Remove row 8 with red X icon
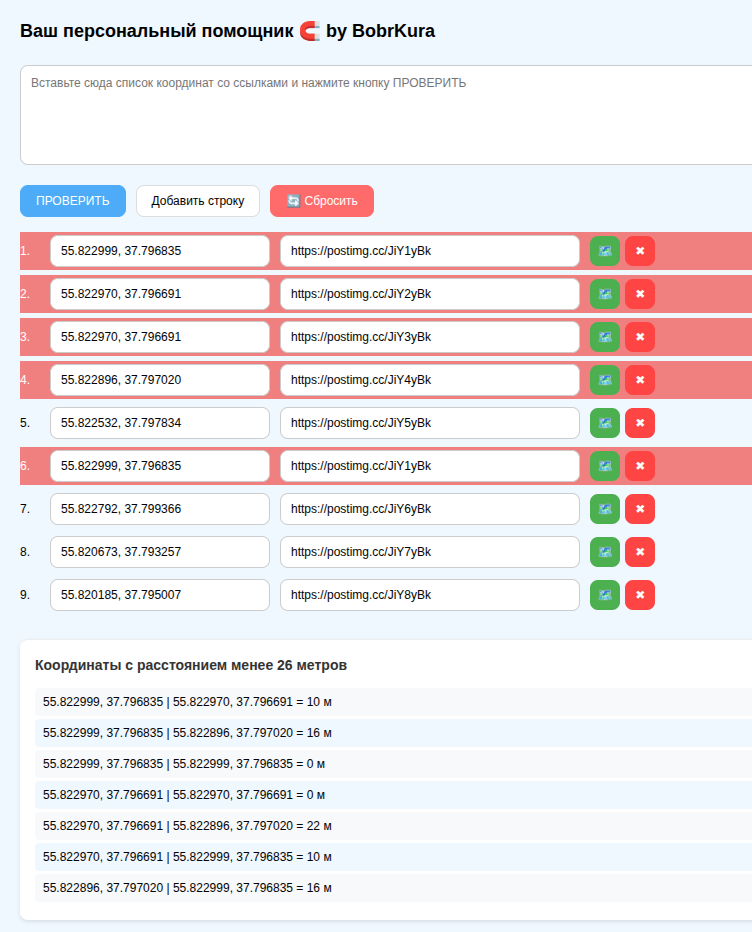 pos(640,552)
